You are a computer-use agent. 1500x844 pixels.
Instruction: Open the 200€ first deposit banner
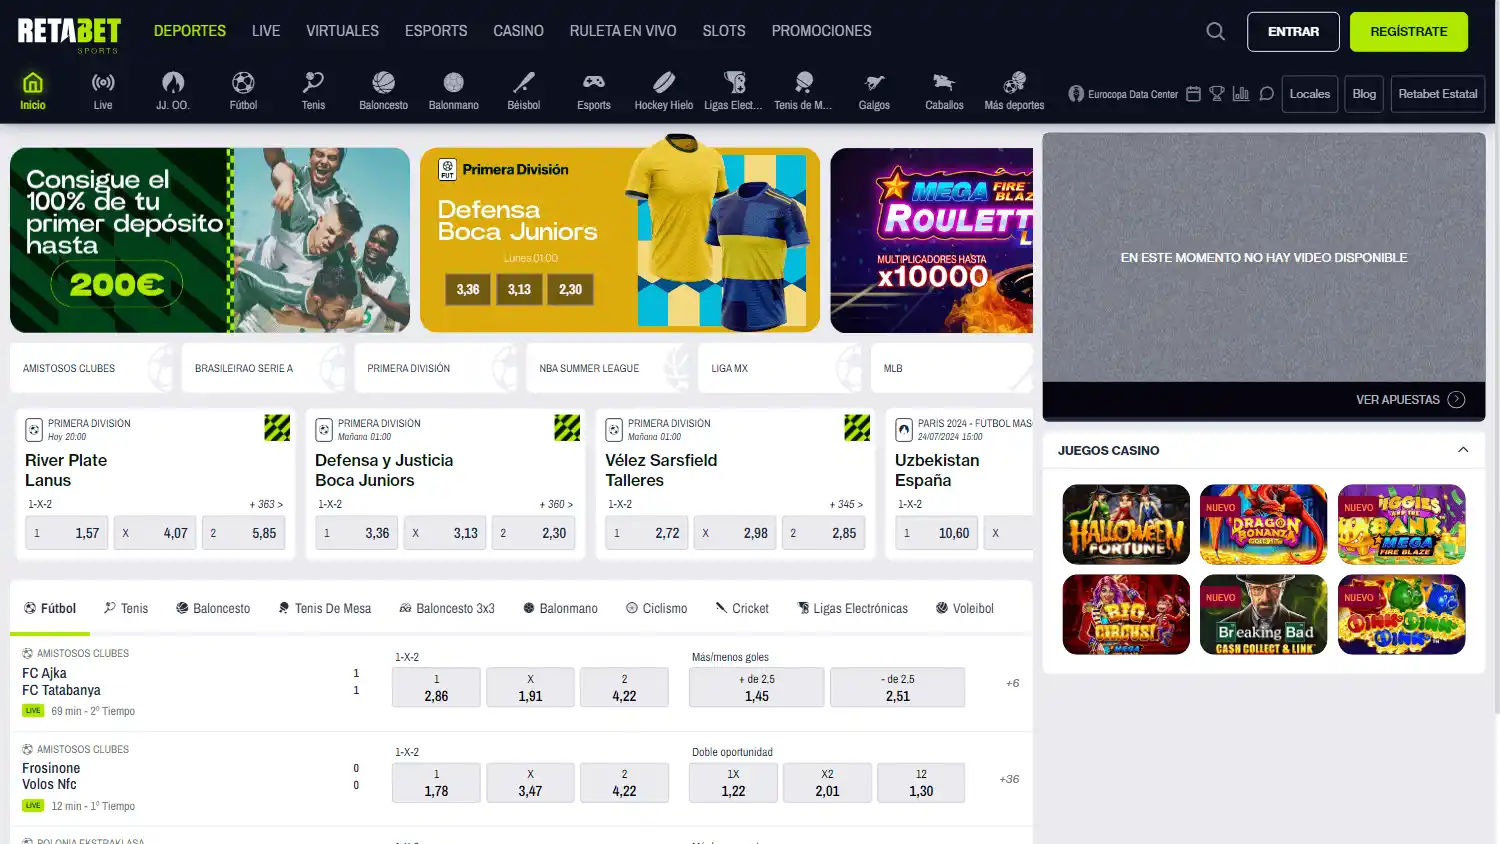[x=210, y=240]
